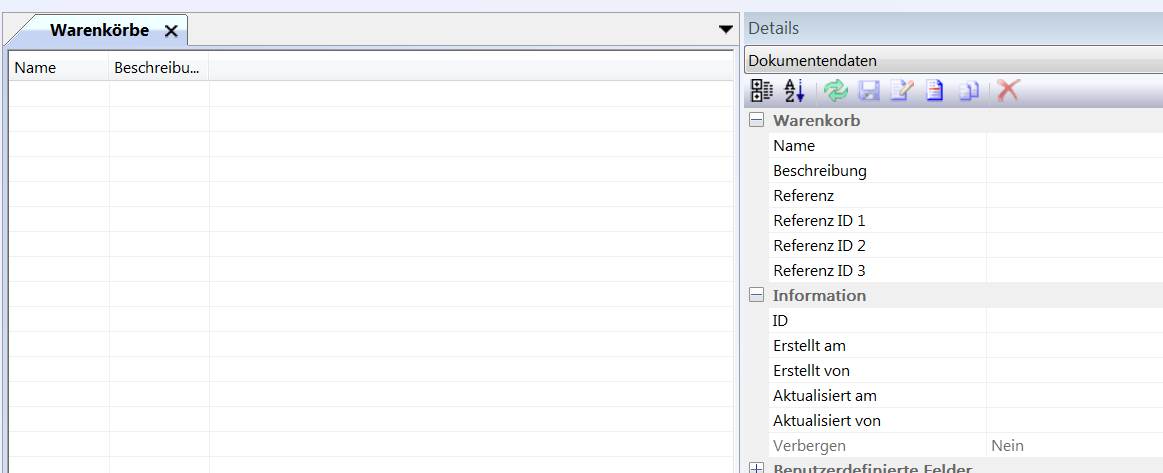This screenshot has width=1163, height=473.
Task: Open the tab list dropdown arrow
Action: 726,30
